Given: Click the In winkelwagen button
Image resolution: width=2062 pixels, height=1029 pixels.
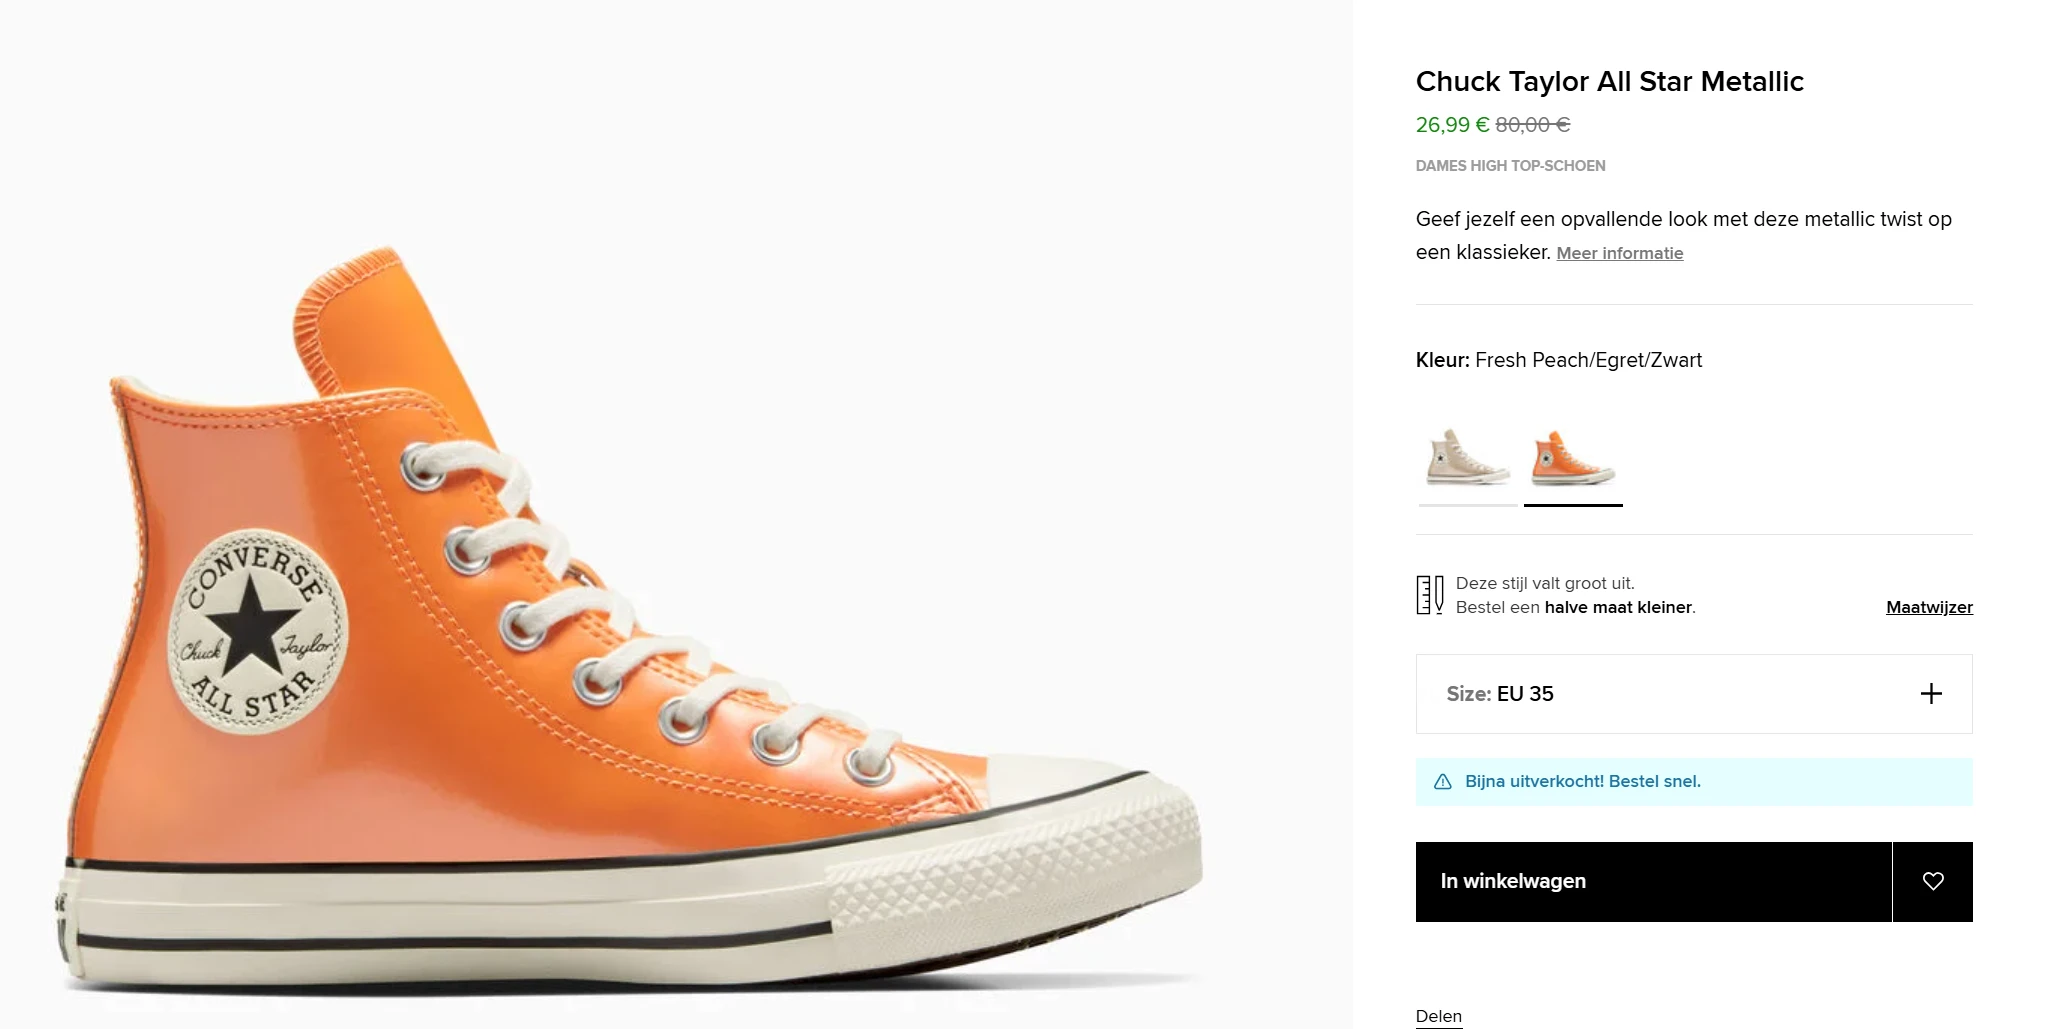Looking at the screenshot, I should [x=1651, y=881].
